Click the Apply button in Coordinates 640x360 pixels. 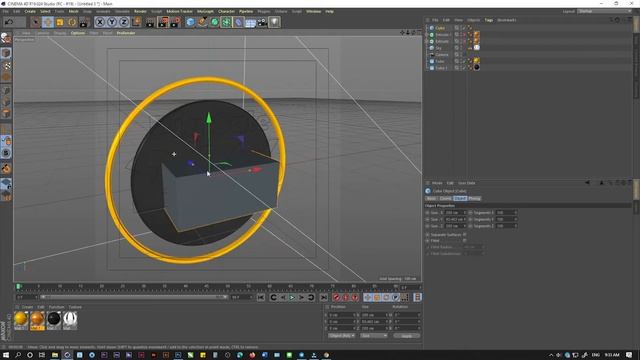(x=407, y=336)
